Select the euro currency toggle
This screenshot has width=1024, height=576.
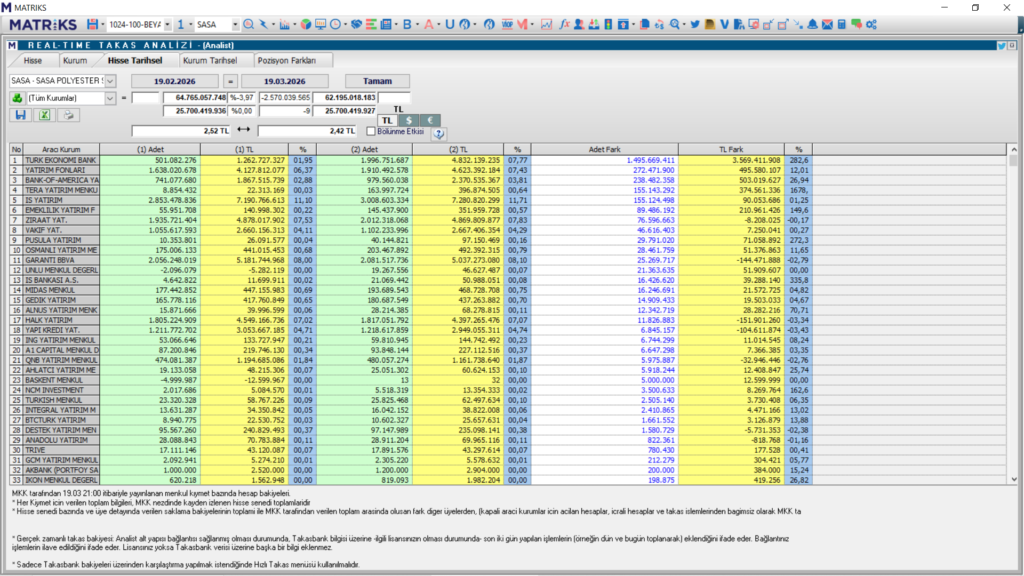click(x=430, y=120)
